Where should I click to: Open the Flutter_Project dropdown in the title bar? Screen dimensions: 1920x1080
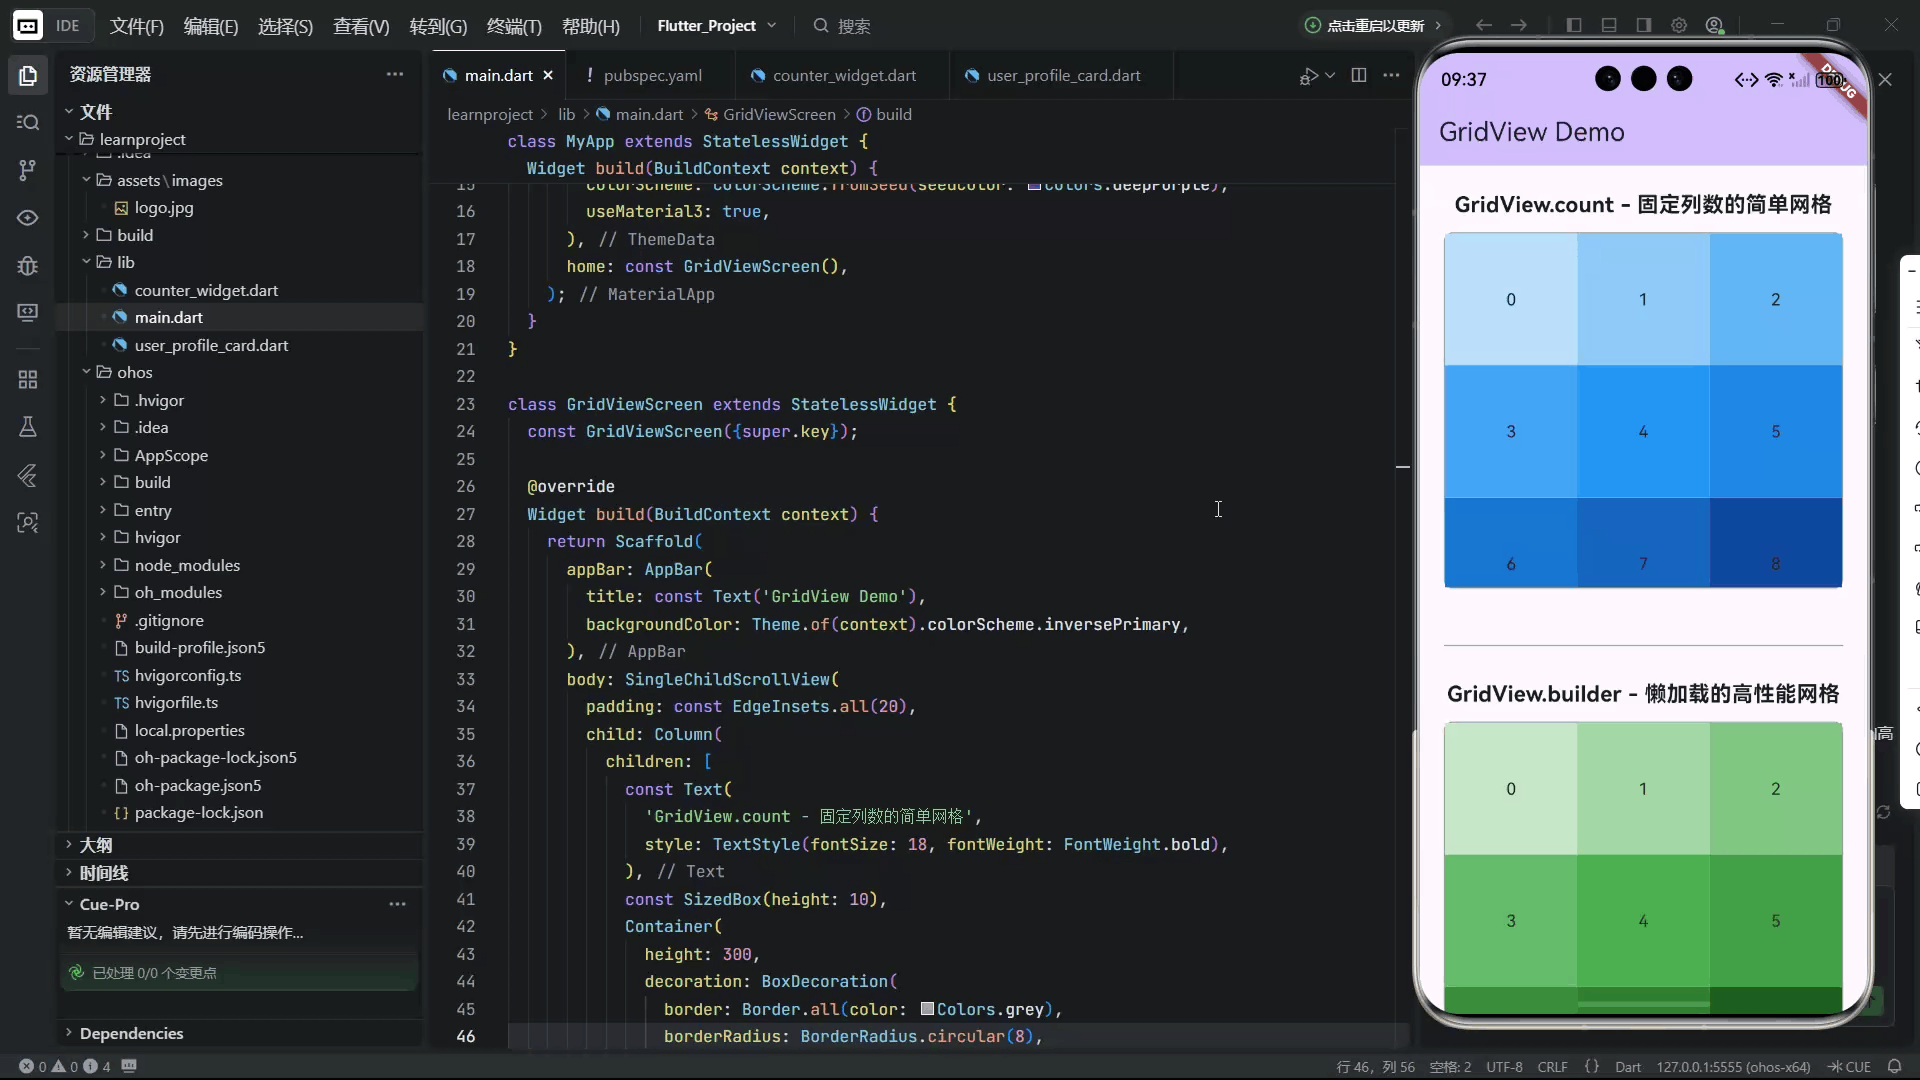(716, 26)
